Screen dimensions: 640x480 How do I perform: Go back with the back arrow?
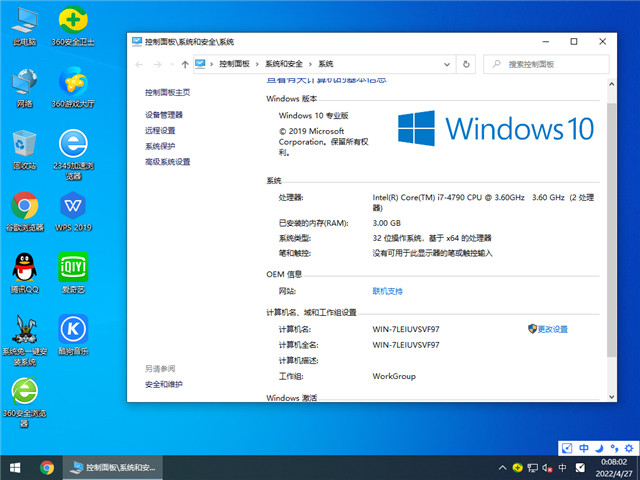tap(139, 64)
